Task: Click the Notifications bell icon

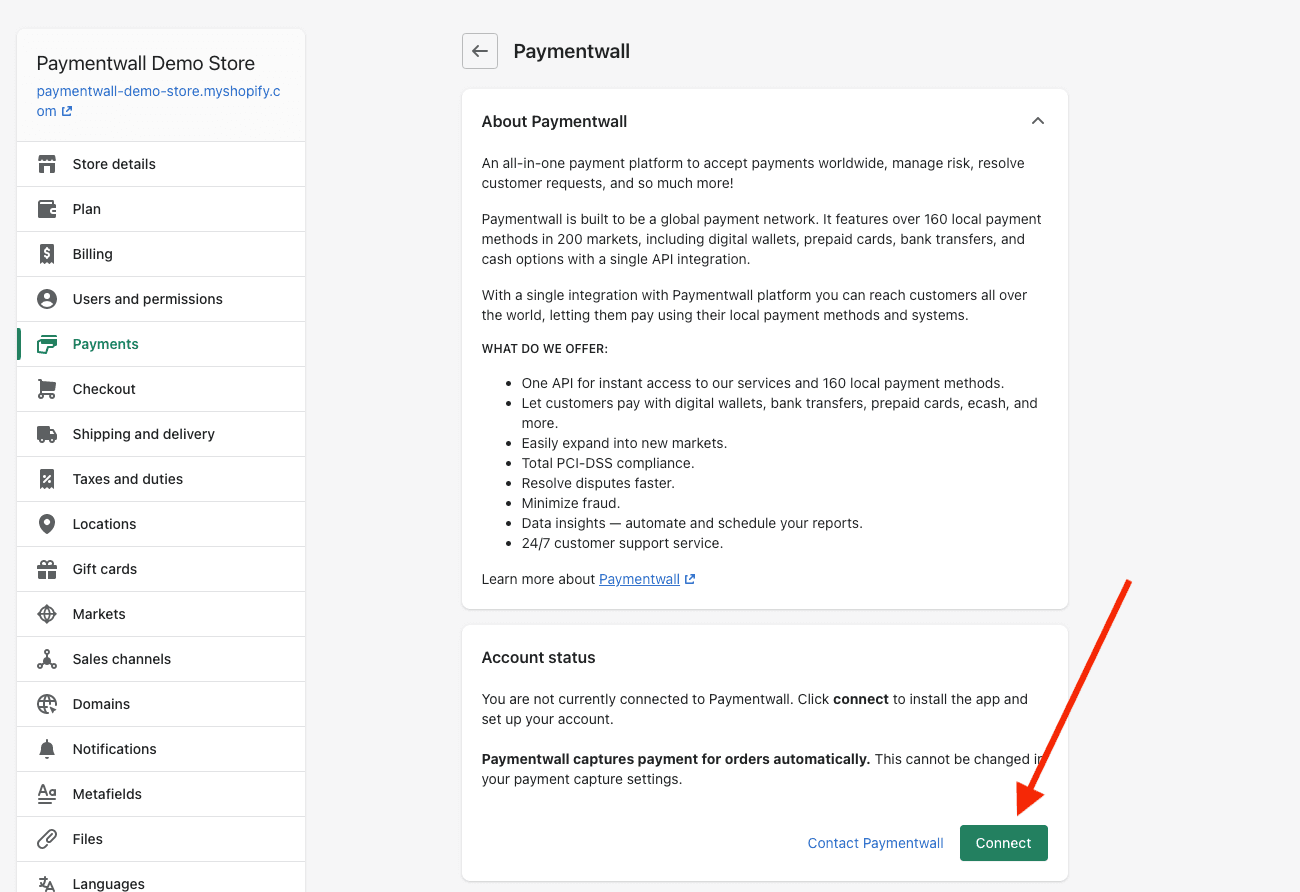Action: 47,749
